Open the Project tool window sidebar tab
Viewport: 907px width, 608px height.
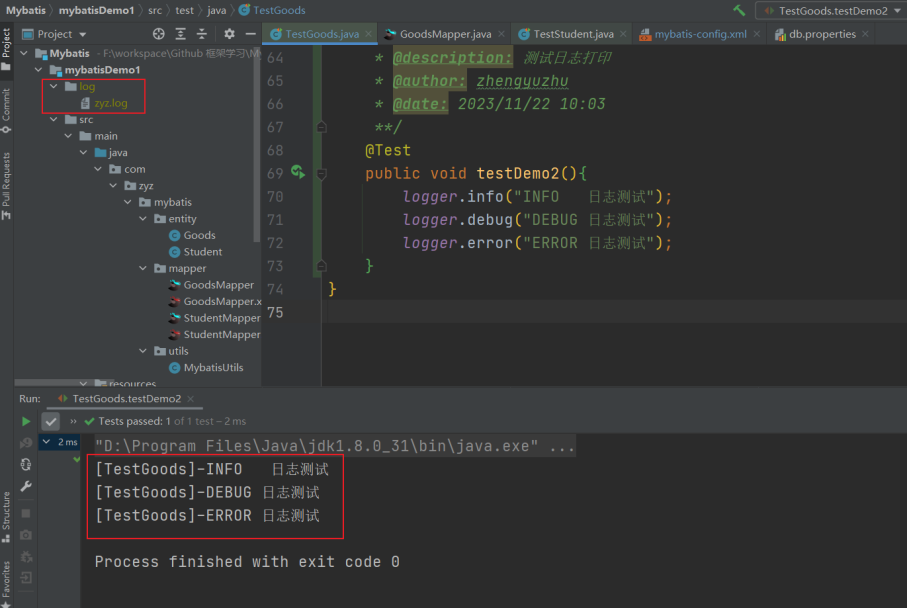[6, 49]
